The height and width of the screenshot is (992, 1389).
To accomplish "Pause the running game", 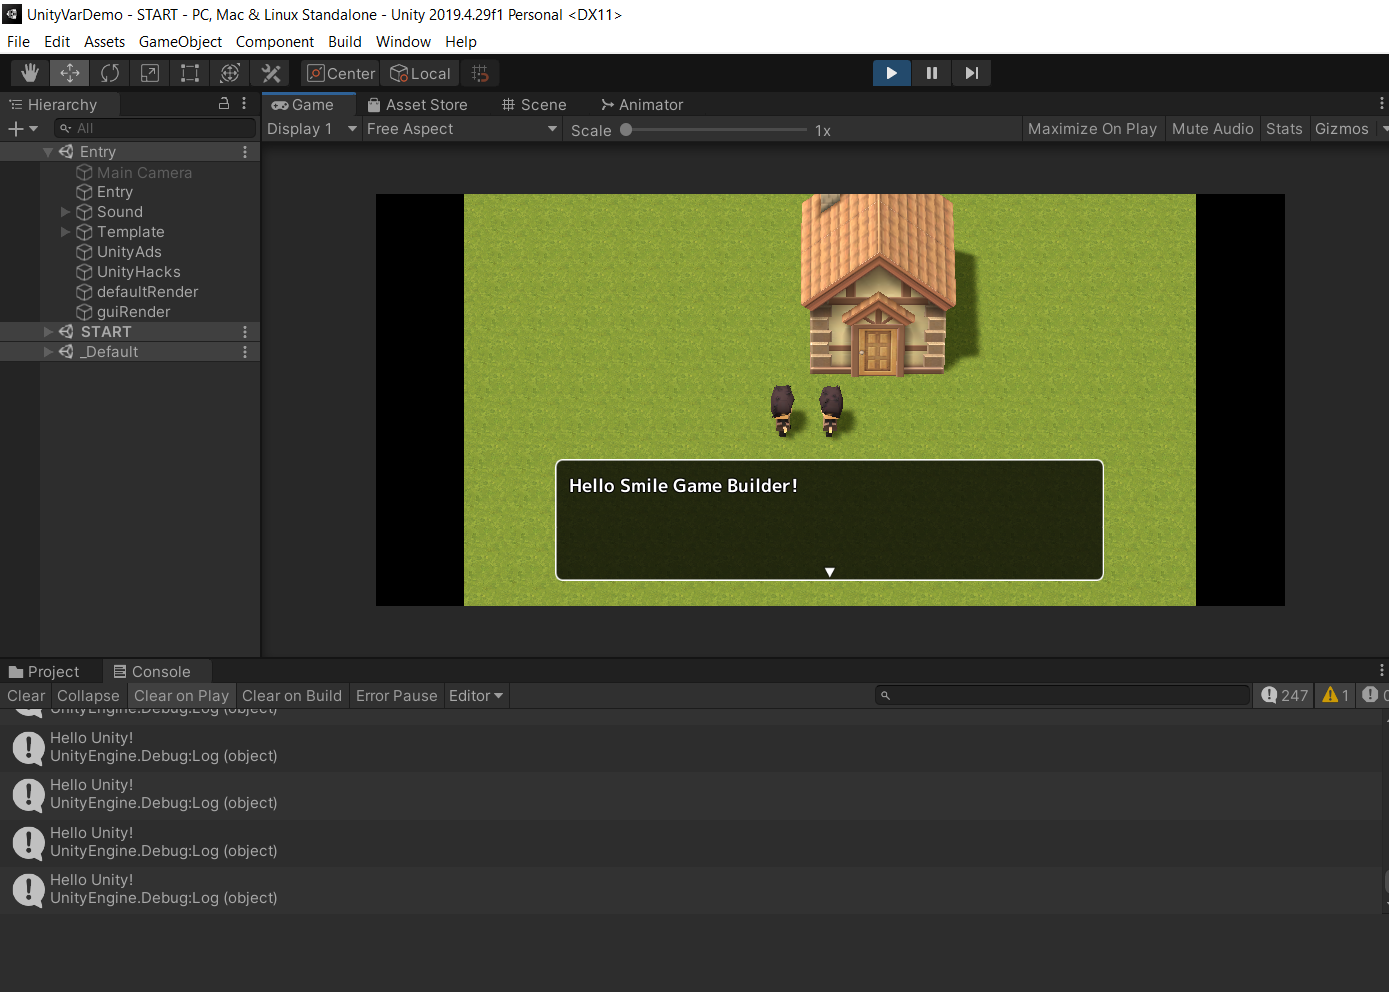I will click(931, 73).
